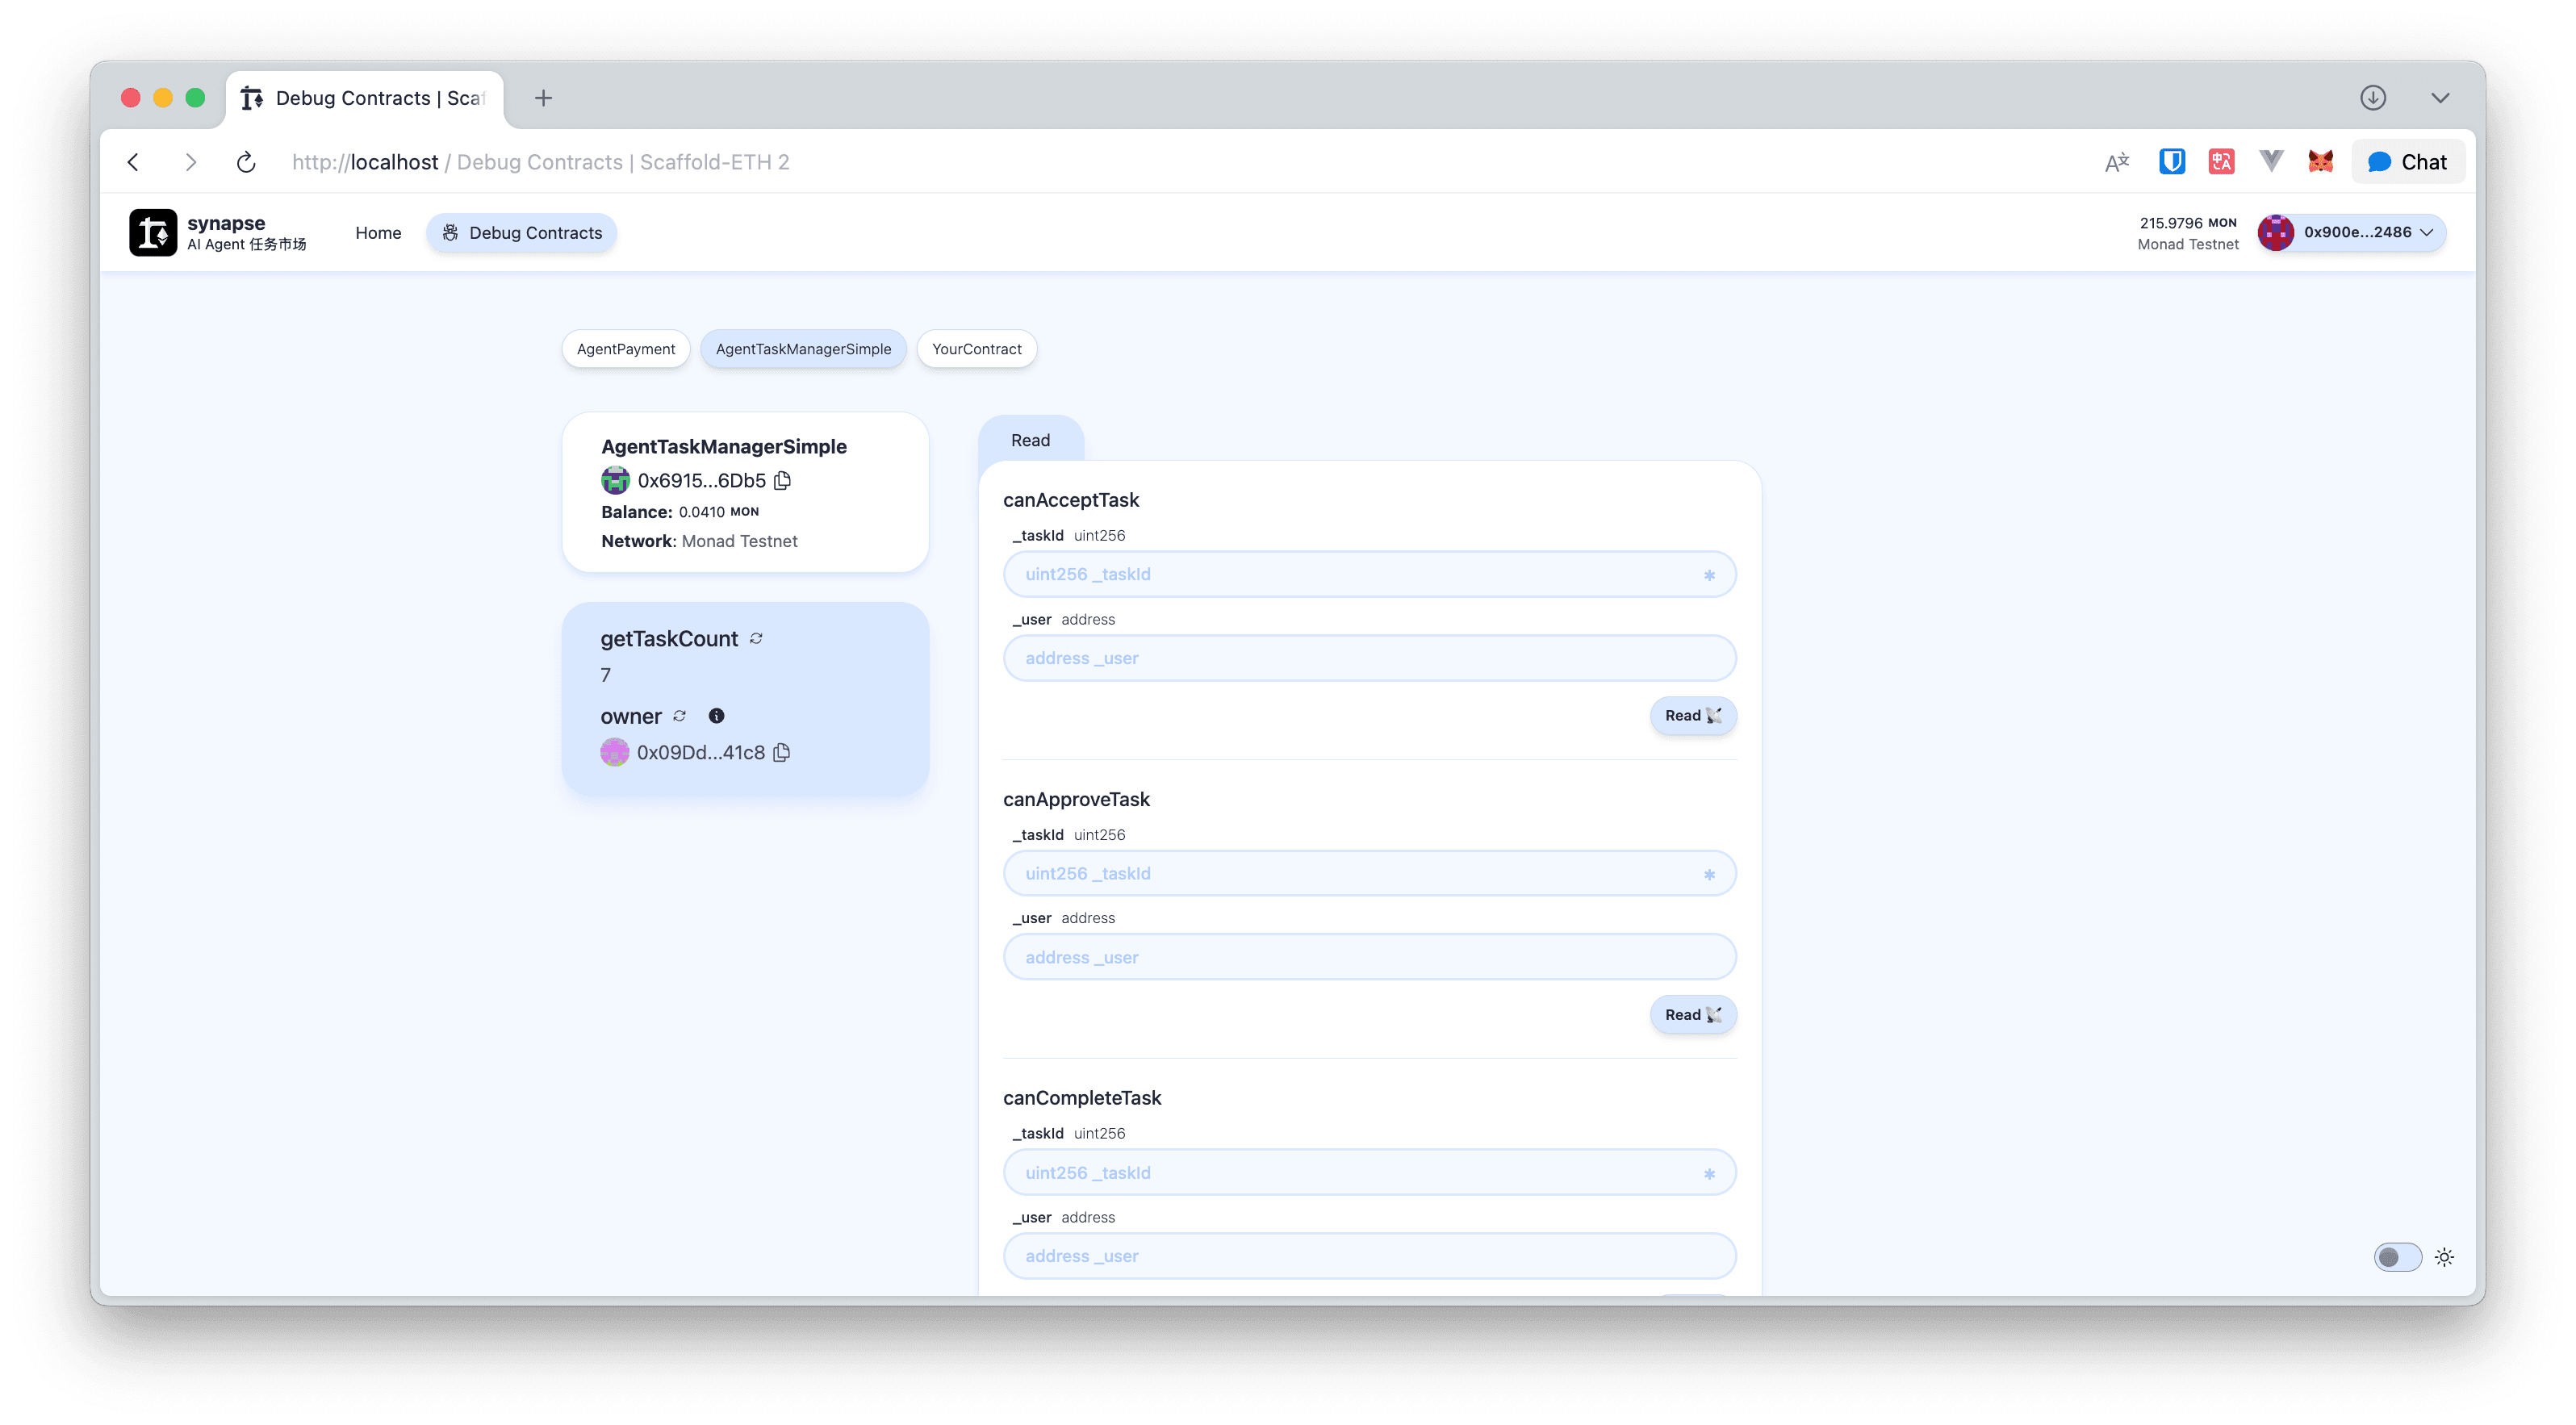Viewport: 2576px width, 1425px height.
Task: Refresh the owner value
Action: [680, 716]
